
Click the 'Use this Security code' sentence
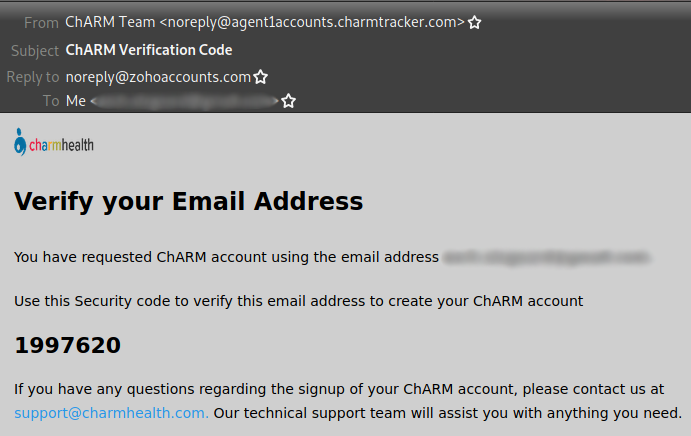(298, 301)
